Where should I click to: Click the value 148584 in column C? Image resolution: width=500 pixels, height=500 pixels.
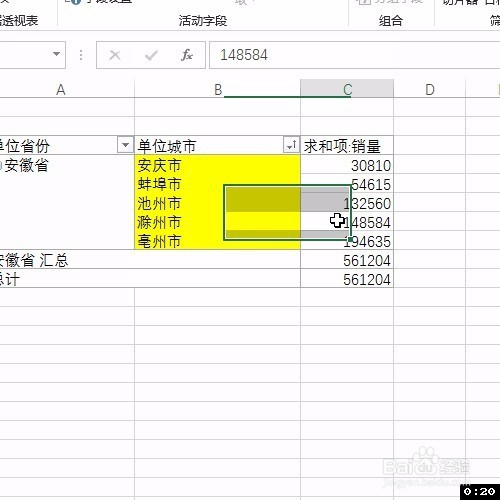tap(367, 223)
